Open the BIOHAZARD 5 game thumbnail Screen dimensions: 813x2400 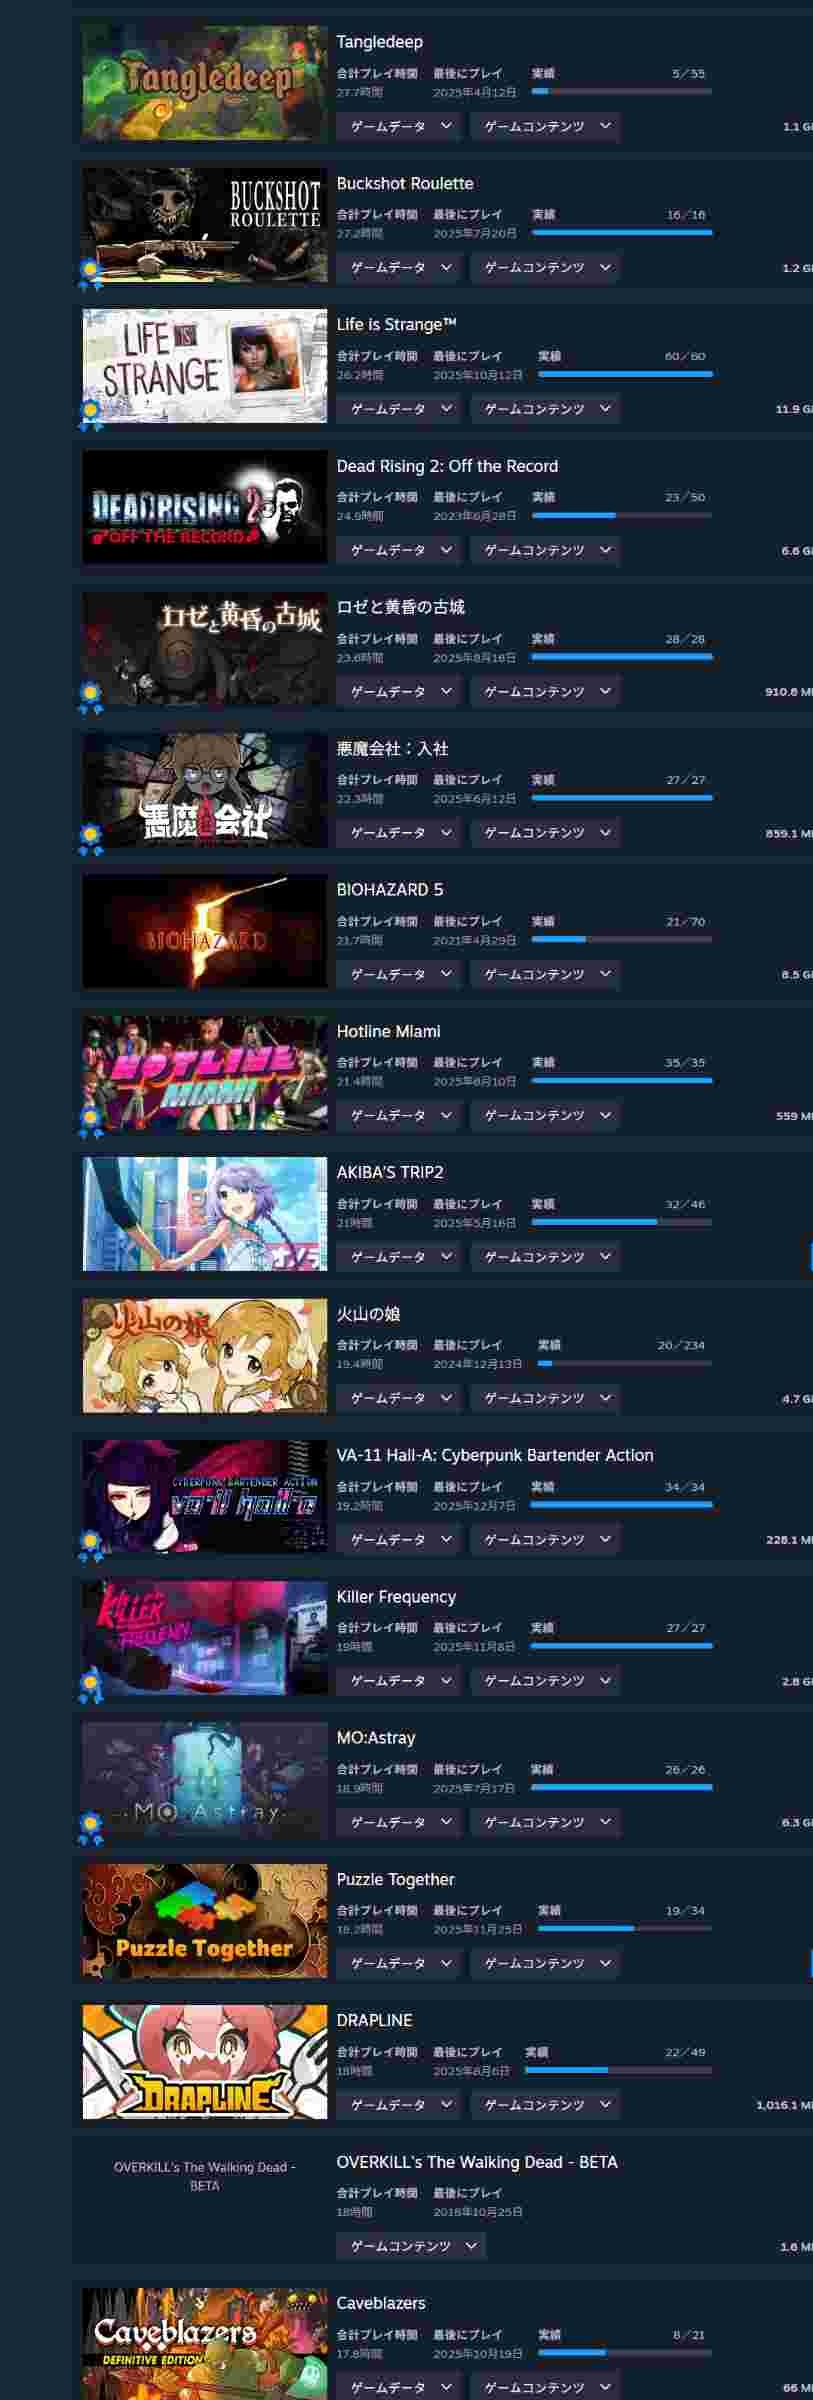pos(205,932)
